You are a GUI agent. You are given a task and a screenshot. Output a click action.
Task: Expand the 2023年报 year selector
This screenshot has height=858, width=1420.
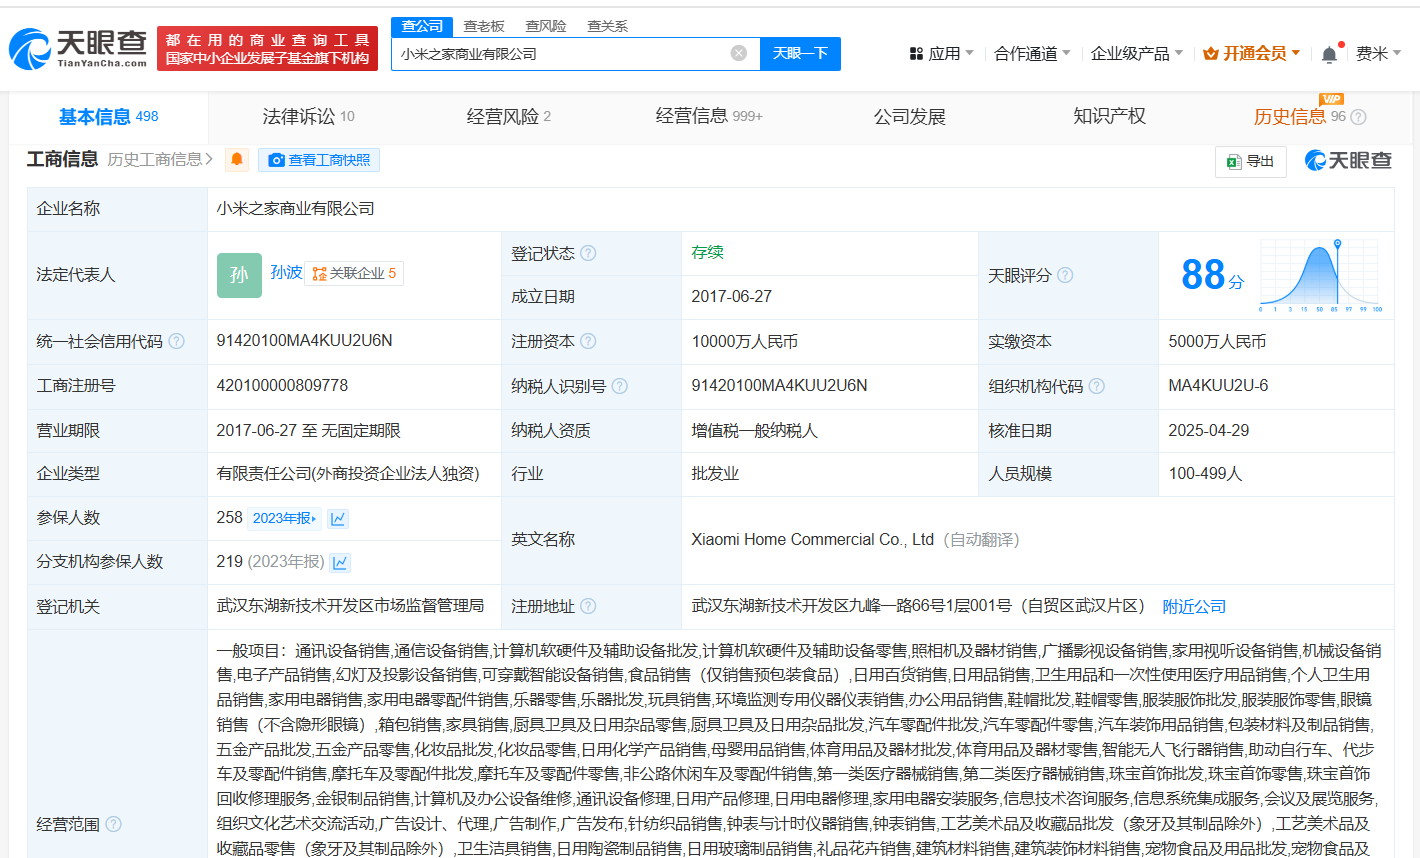tap(284, 518)
